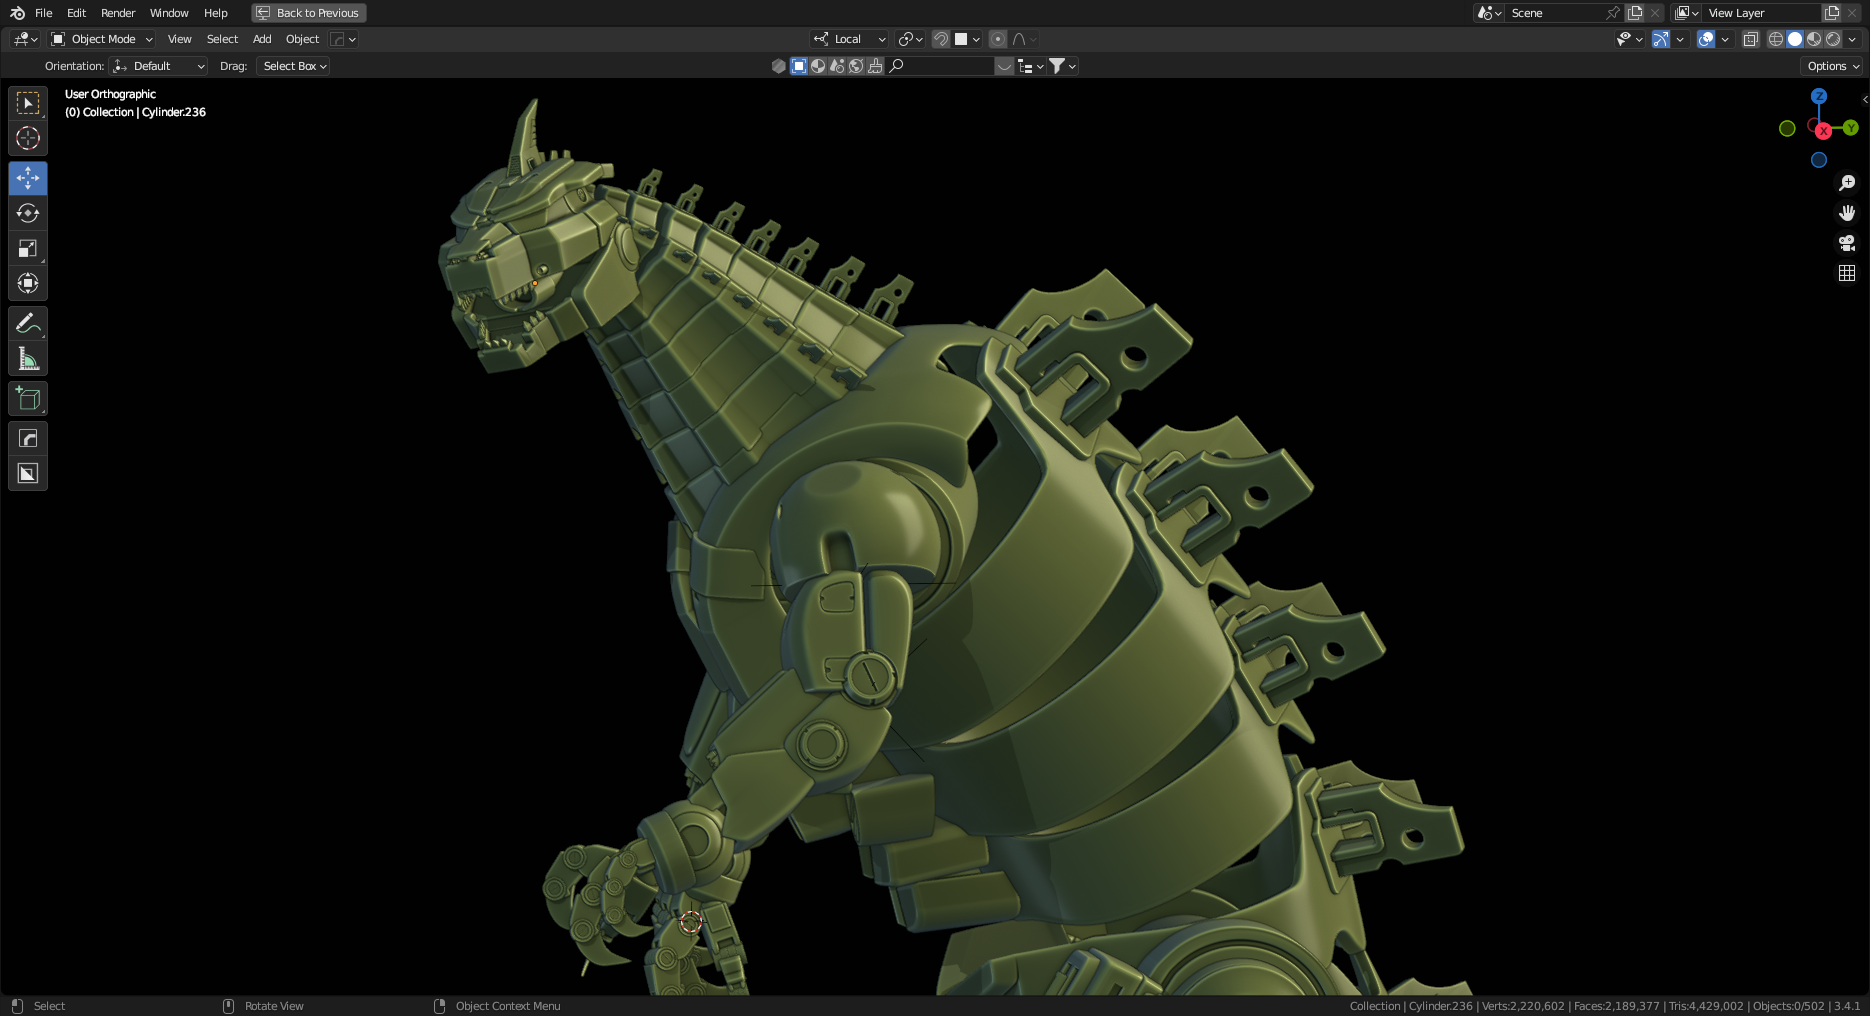Open the viewport Add menu

click(x=262, y=39)
